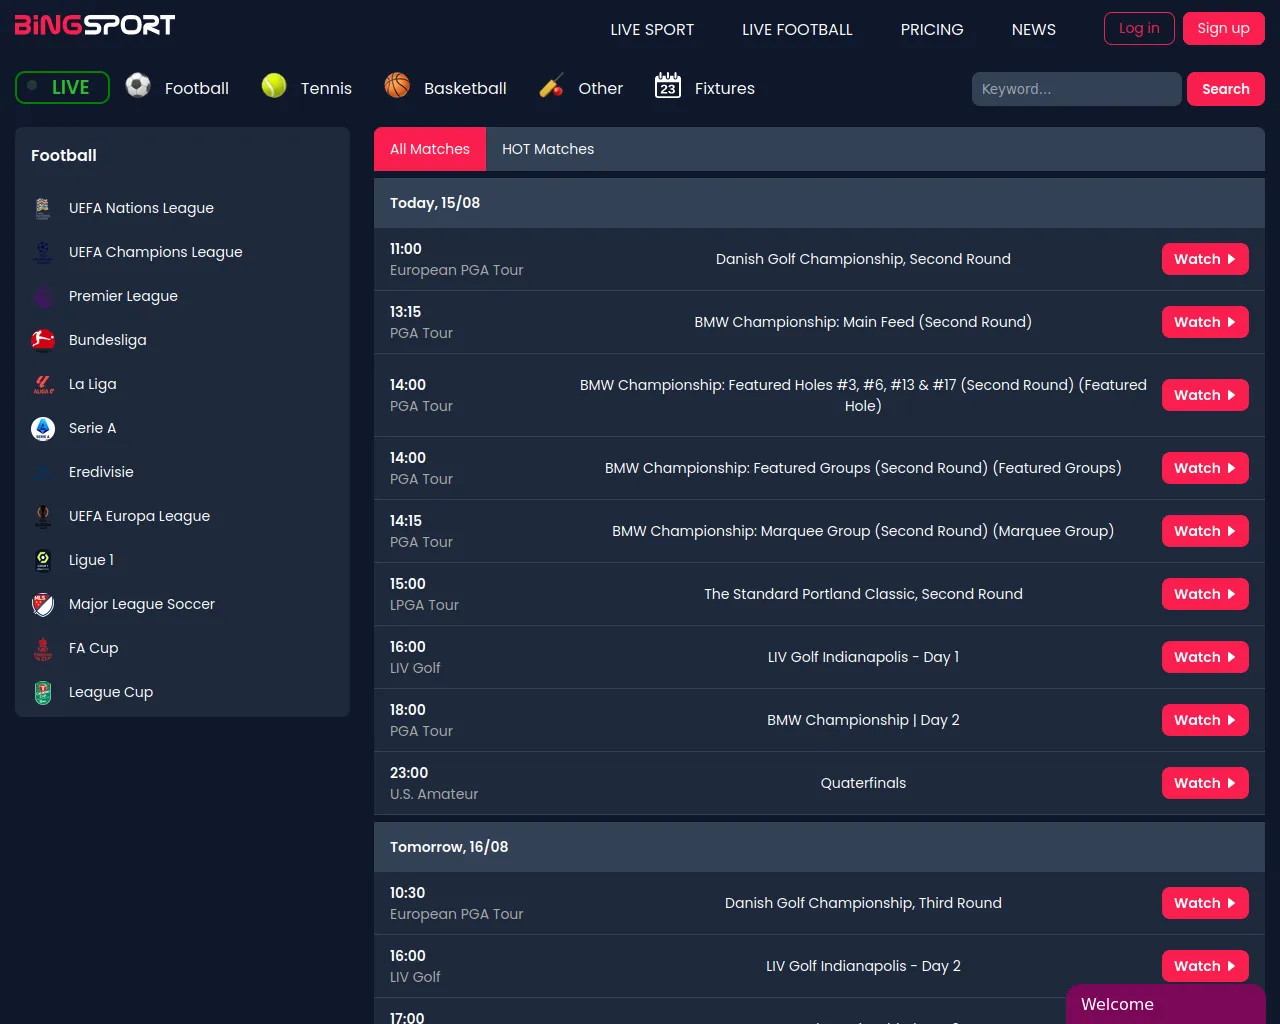
Task: Watch LIV Golf Indianapolis Day 2
Action: [x=1205, y=966]
